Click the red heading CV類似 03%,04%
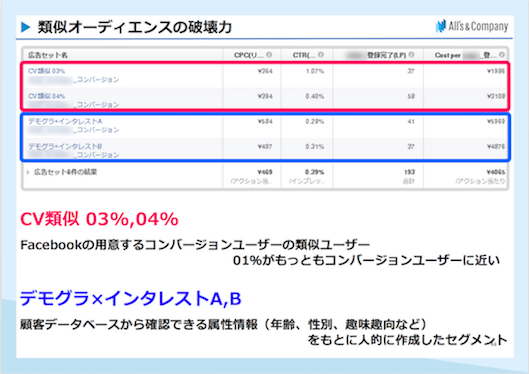529x374 pixels. [99, 219]
